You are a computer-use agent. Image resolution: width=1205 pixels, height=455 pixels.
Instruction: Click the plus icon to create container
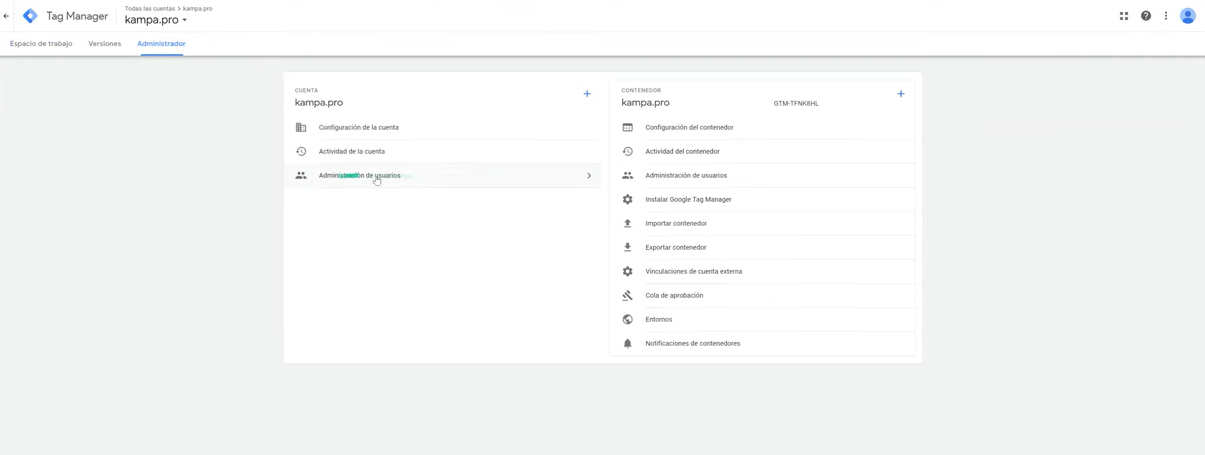pos(901,94)
